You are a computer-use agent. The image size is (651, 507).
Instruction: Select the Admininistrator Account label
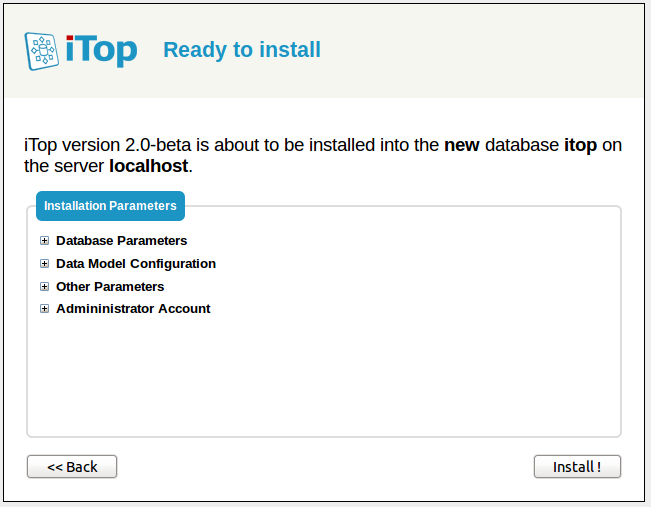coord(133,309)
